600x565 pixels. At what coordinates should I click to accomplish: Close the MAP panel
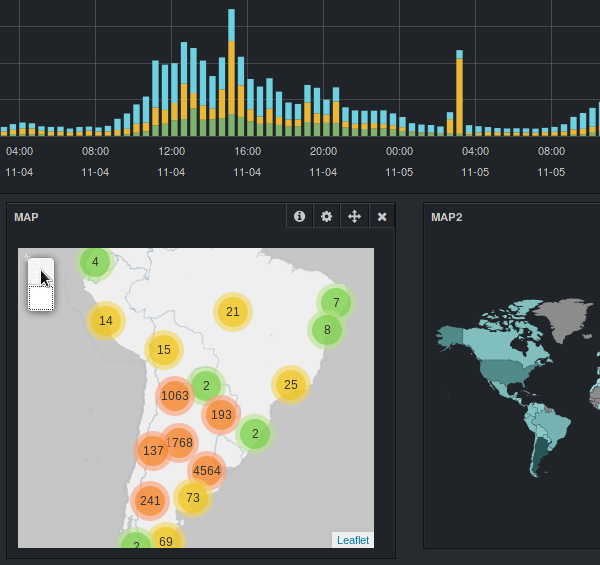click(382, 217)
